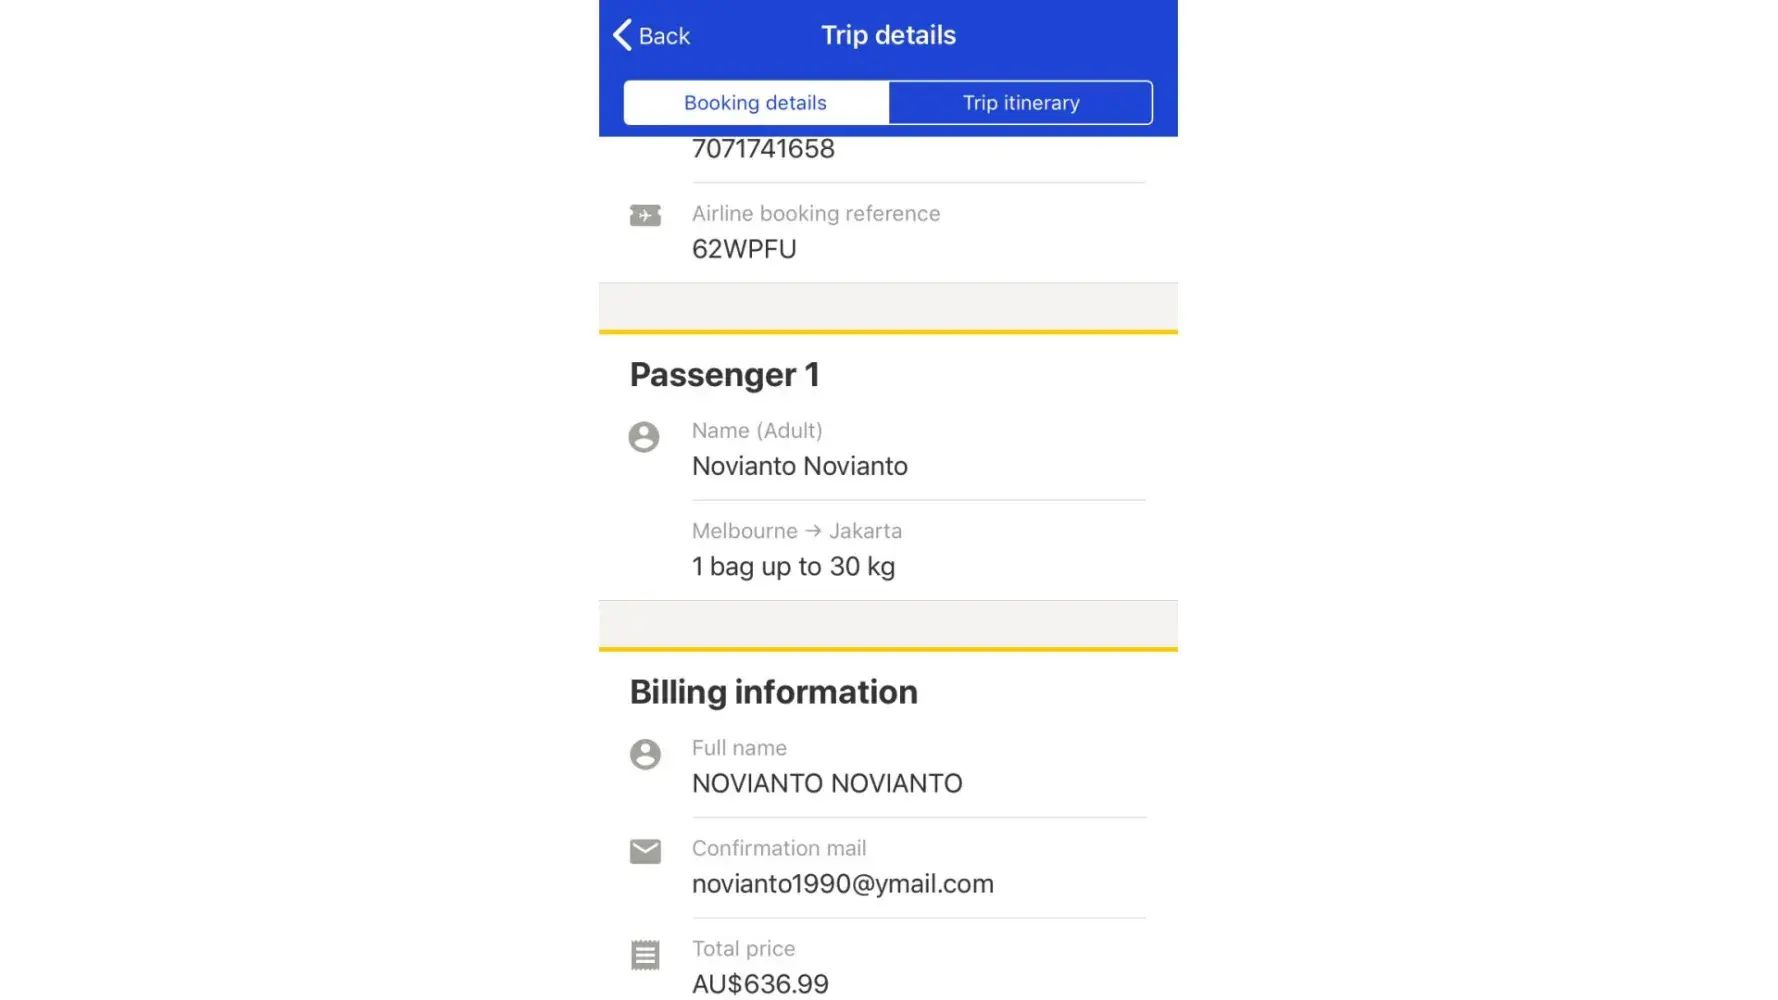The image size is (1778, 1000).
Task: Click the Passenger 1 heading
Action: point(724,375)
